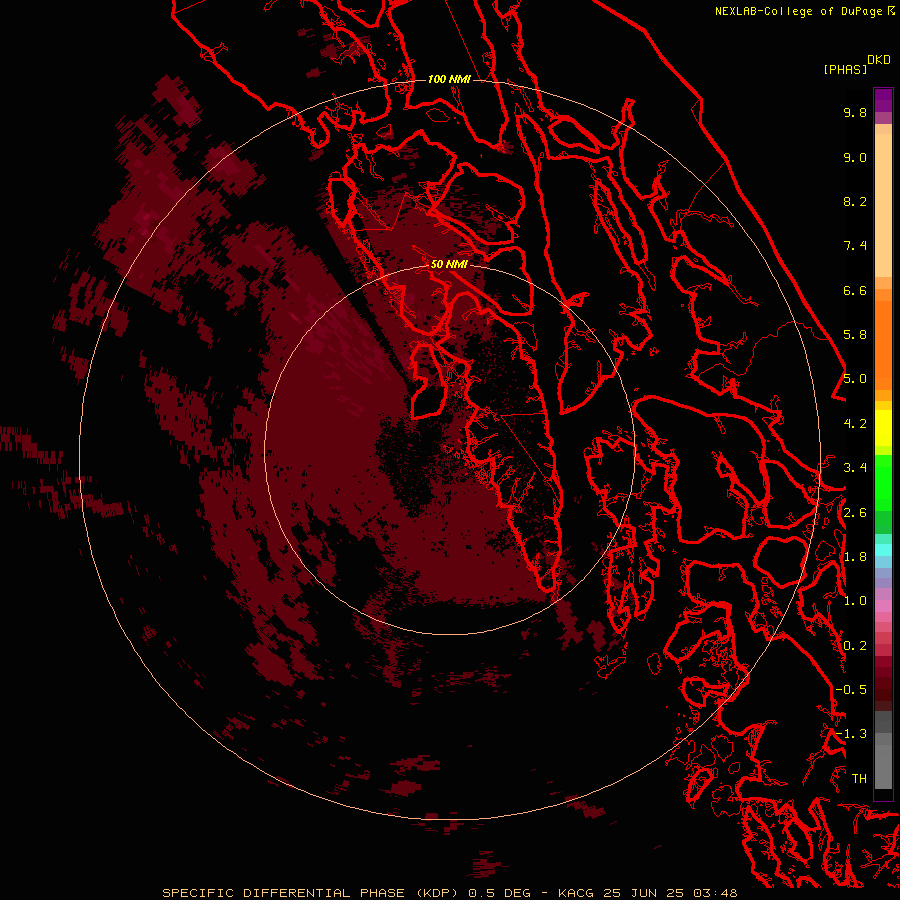Click the 1.8 legend value

855,557
